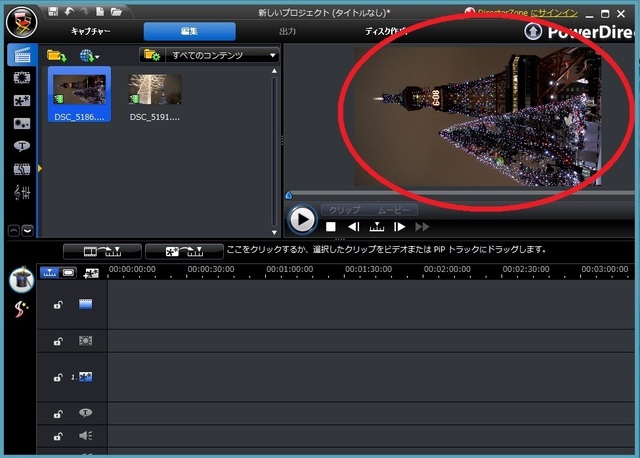Click the preview playhead slider handle
Screen dimensions: 640x458
pyautogui.click(x=289, y=195)
